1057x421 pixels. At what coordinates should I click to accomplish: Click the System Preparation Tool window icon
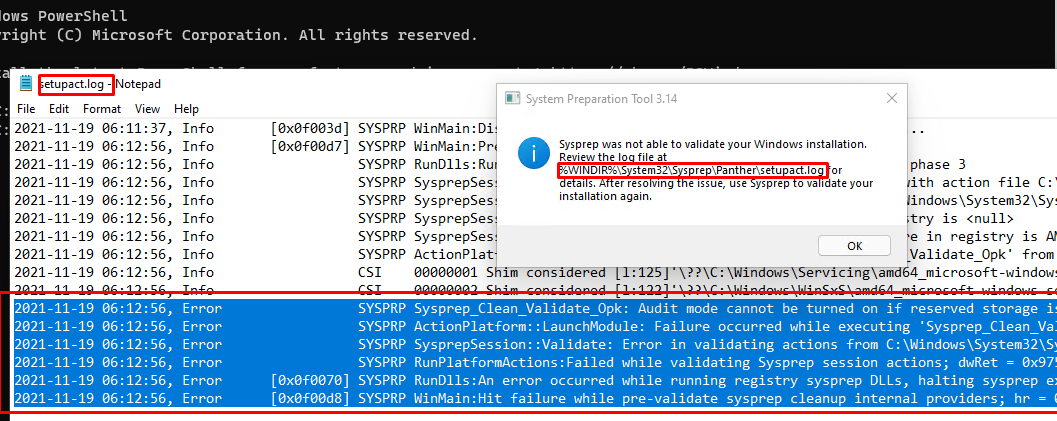point(512,98)
